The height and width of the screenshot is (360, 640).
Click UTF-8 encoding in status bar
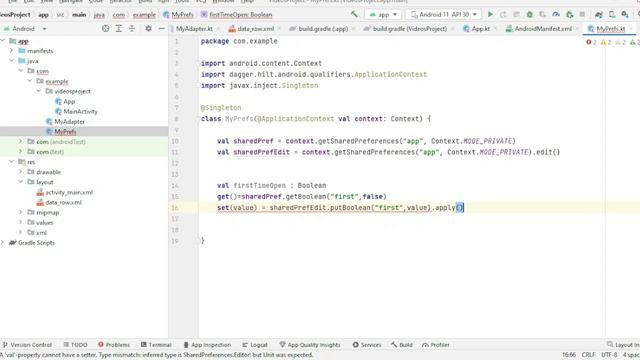(x=609, y=355)
